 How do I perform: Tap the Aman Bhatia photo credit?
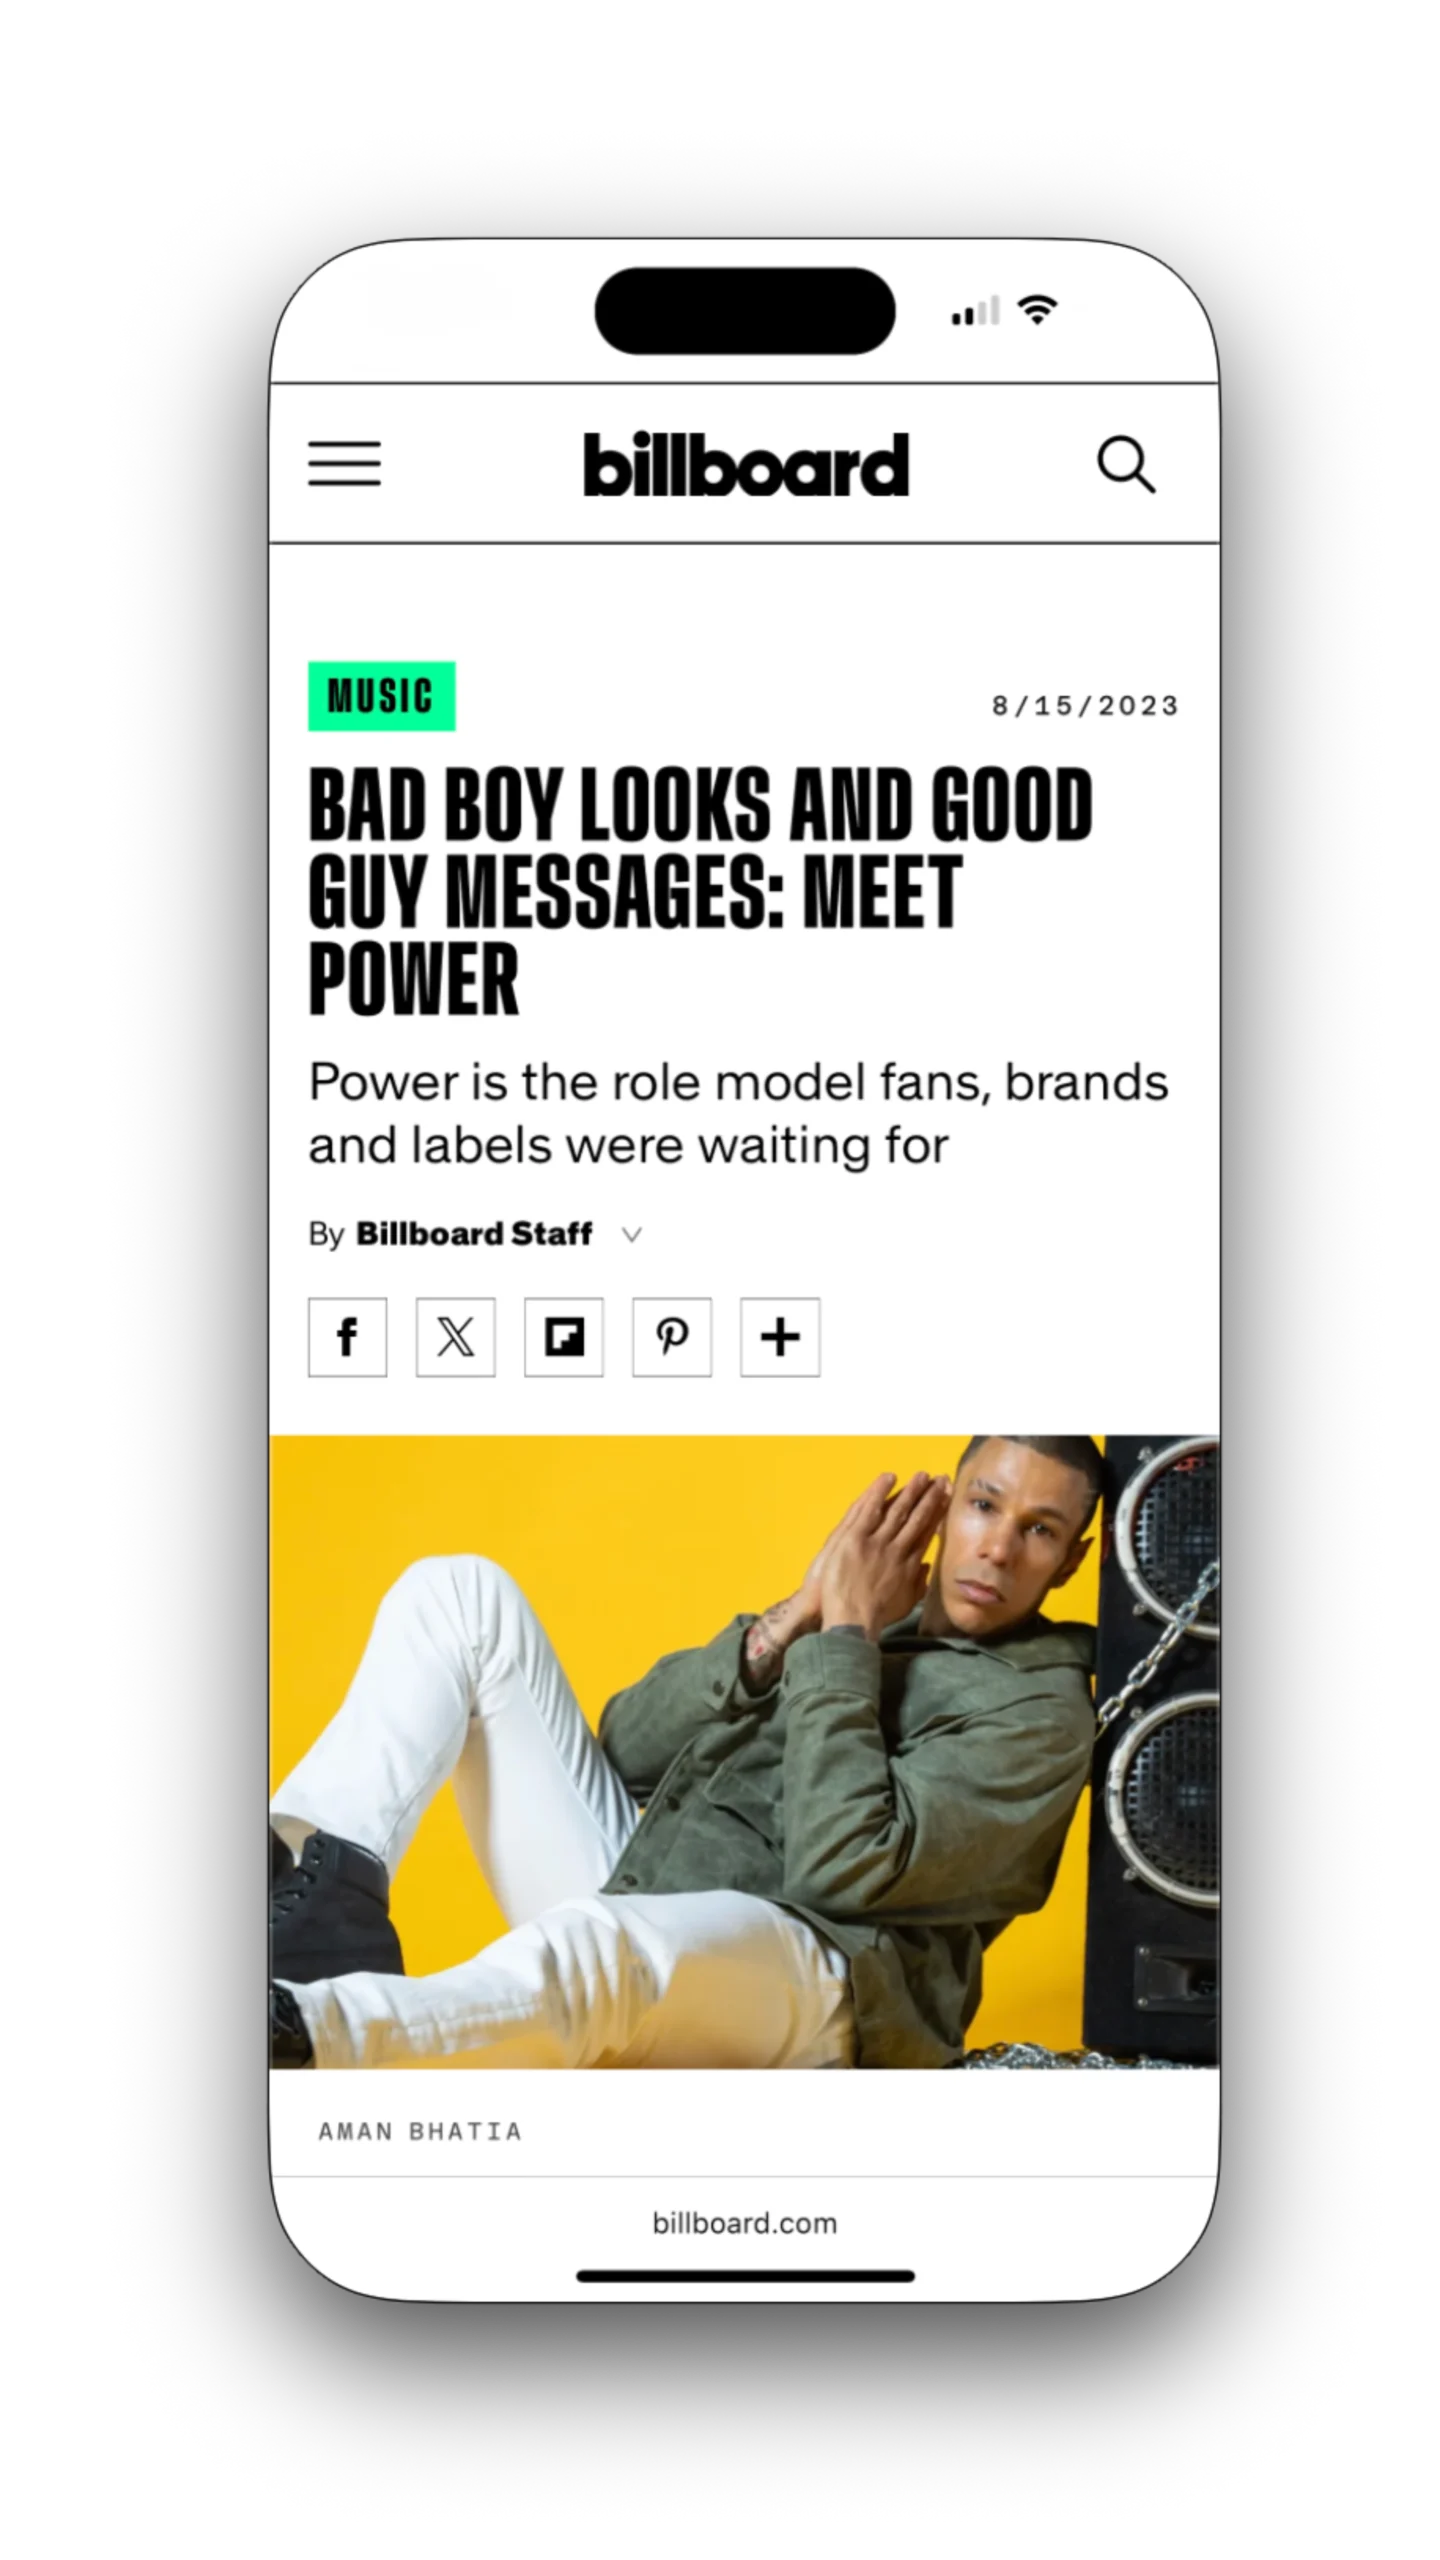(420, 2132)
